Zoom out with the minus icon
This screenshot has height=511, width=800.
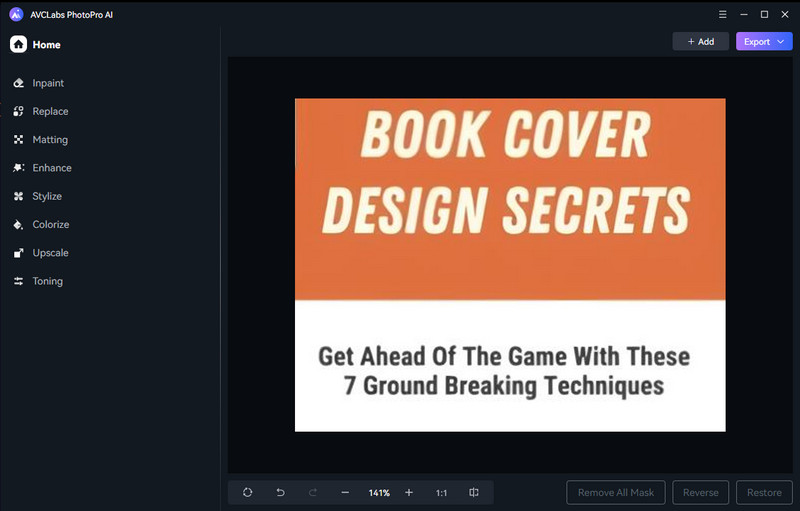pyautogui.click(x=345, y=493)
